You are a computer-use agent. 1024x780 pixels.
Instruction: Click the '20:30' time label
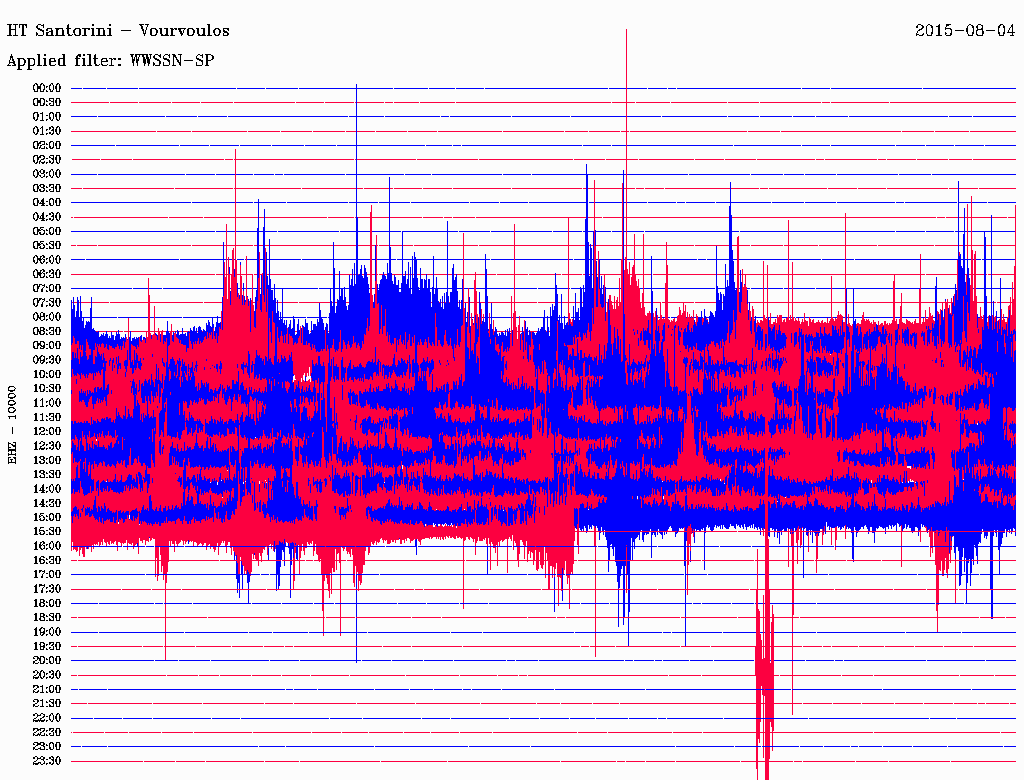pyautogui.click(x=47, y=675)
